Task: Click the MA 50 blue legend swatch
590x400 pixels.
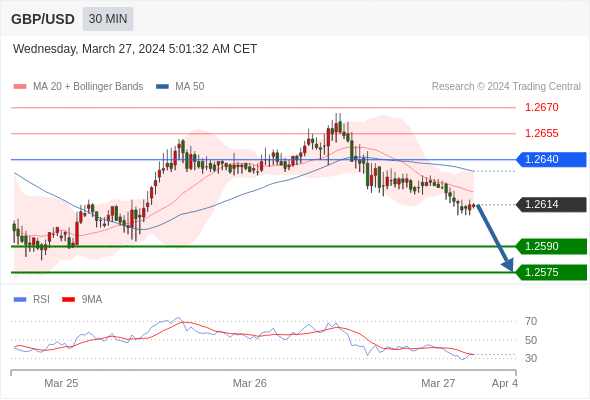Action: pos(162,87)
